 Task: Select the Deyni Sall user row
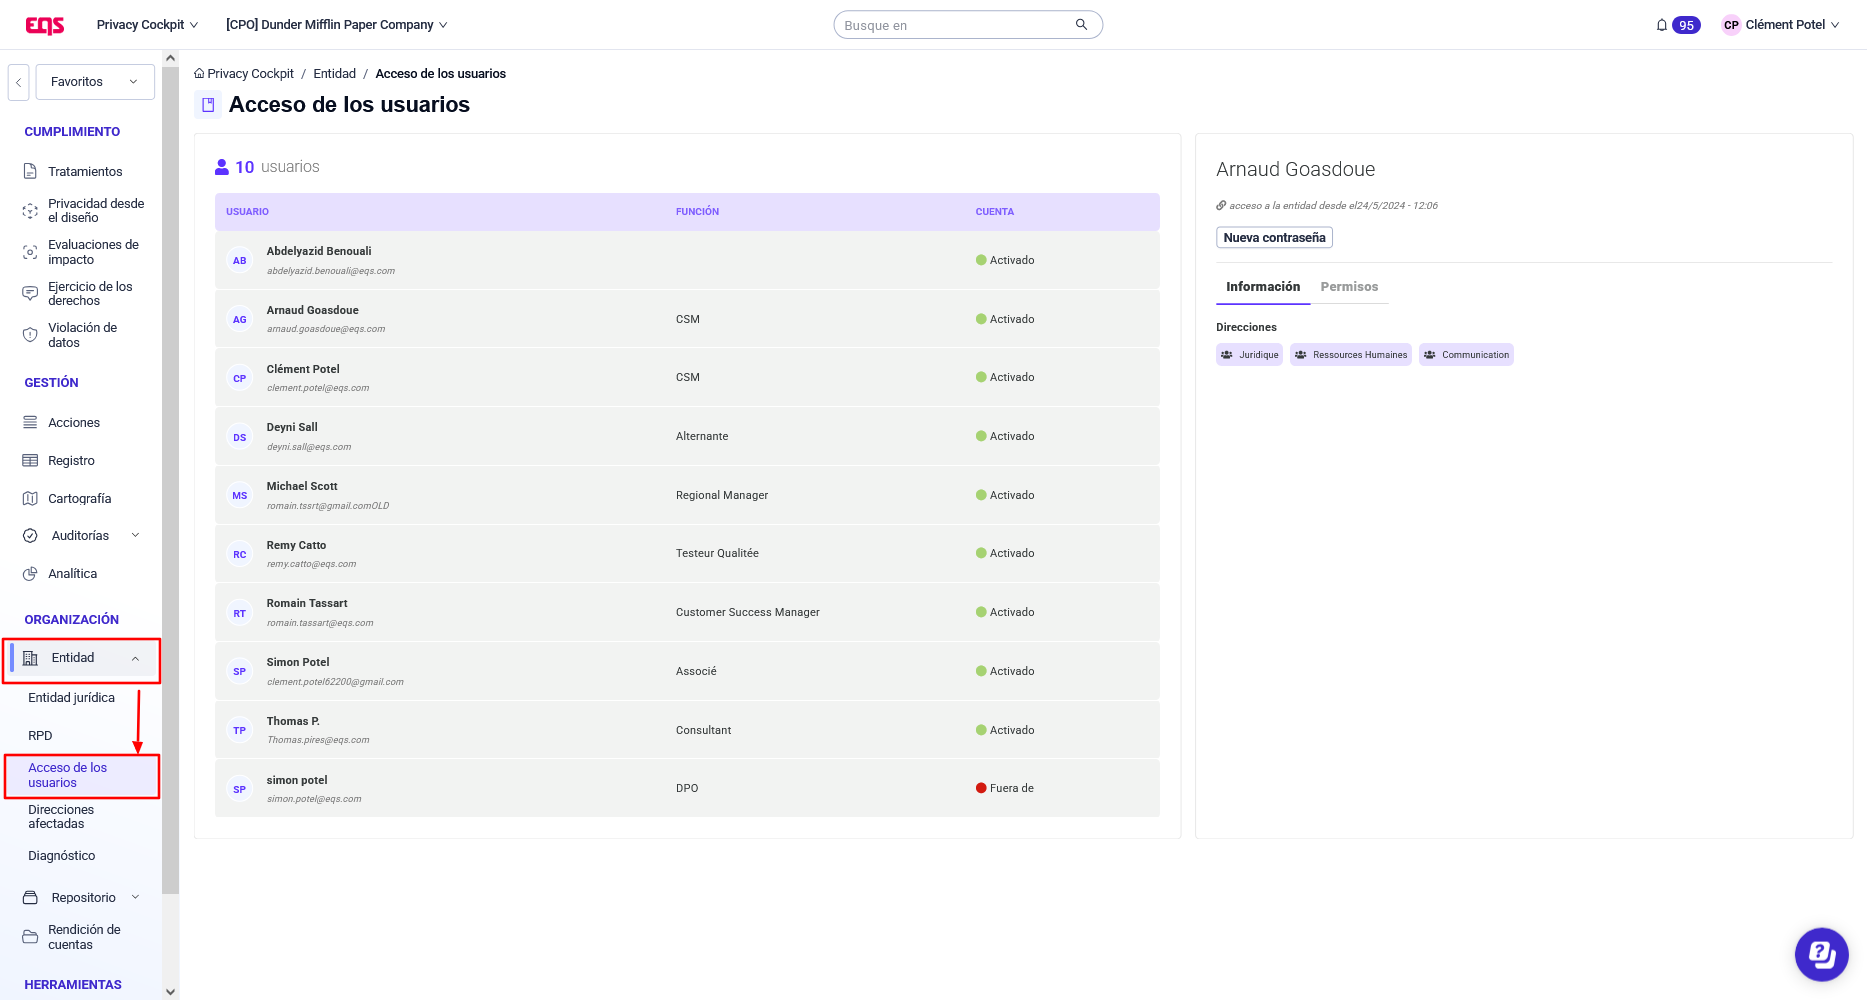[x=687, y=437]
